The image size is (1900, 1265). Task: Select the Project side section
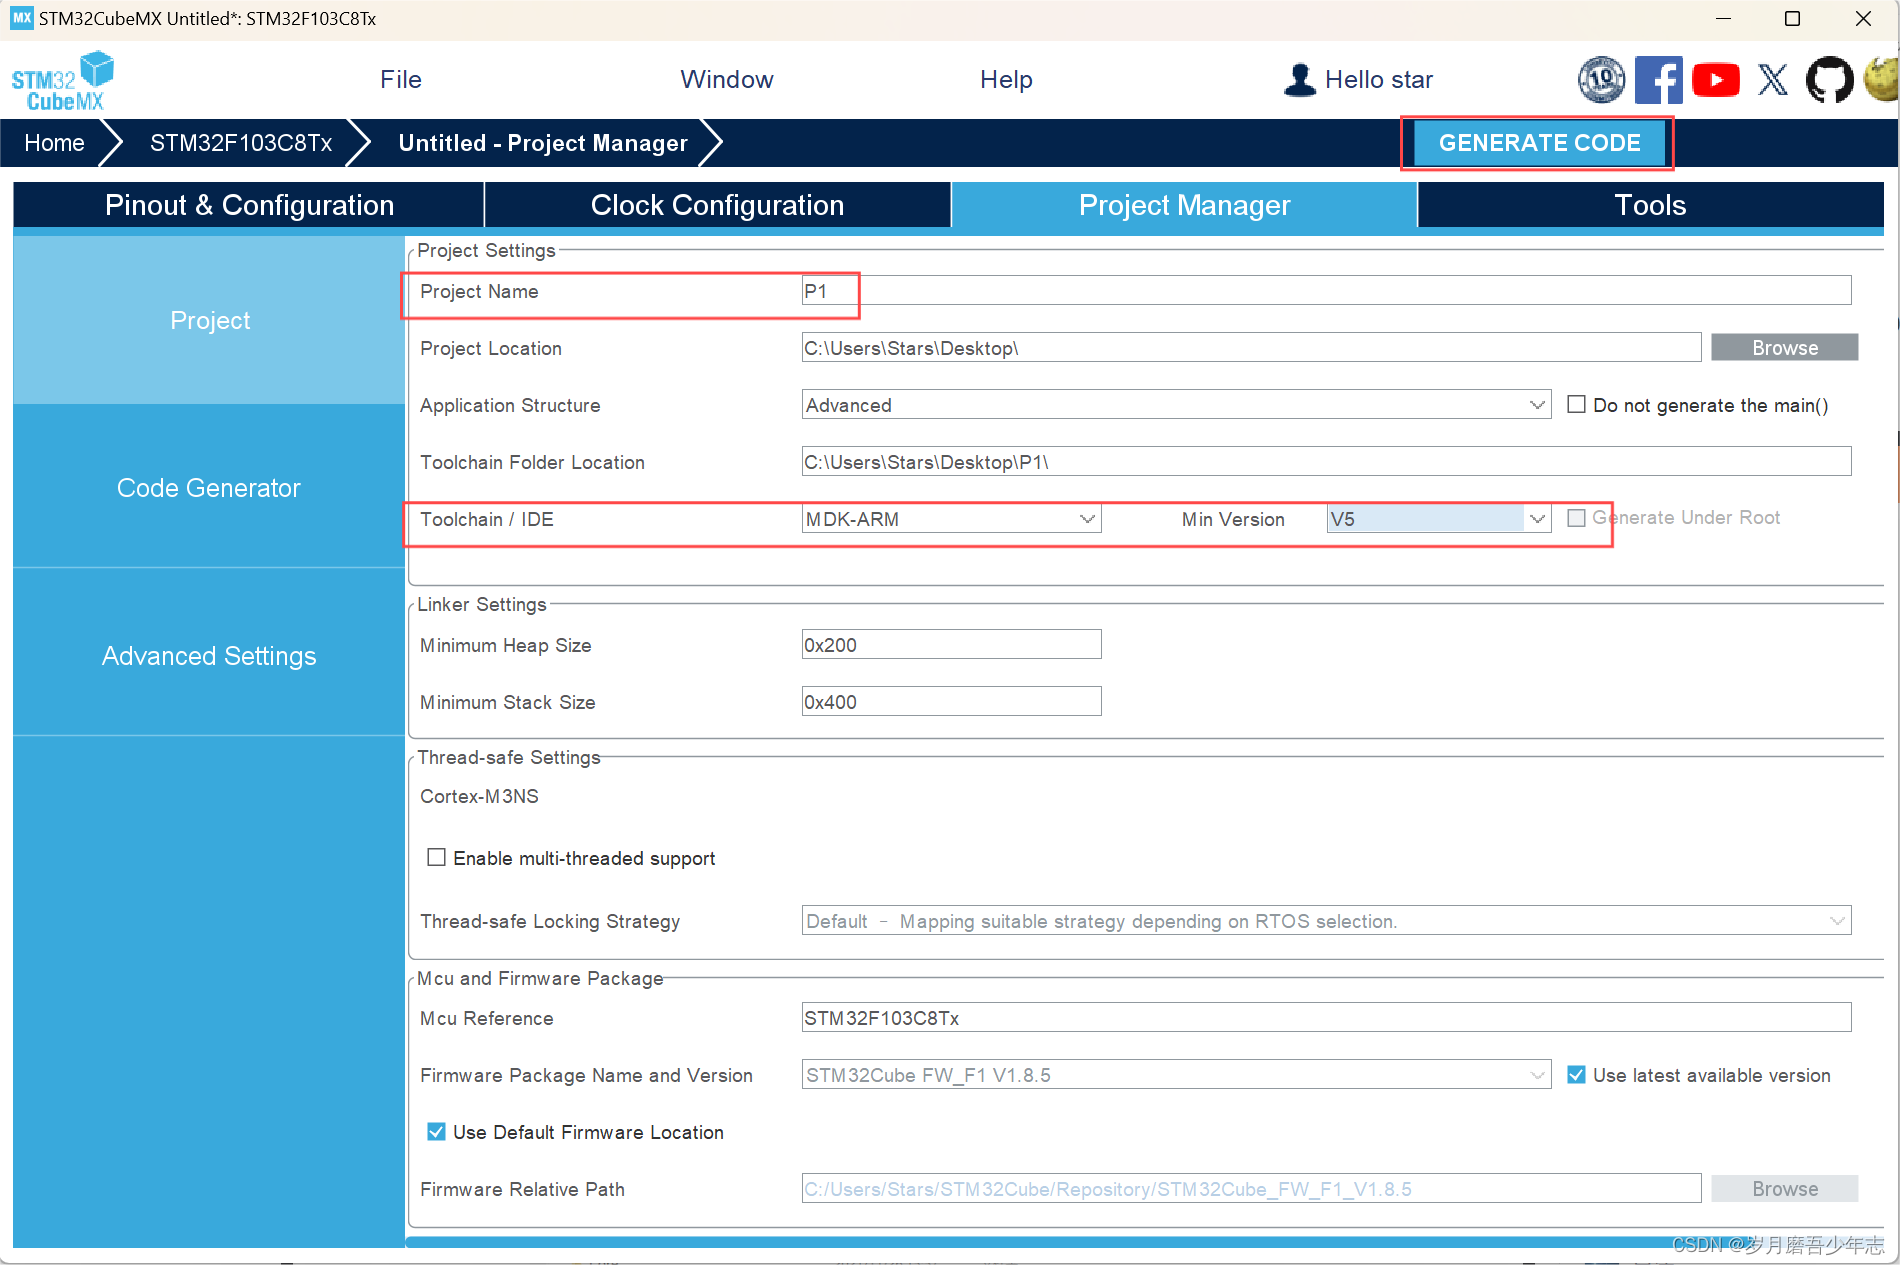[x=209, y=320]
